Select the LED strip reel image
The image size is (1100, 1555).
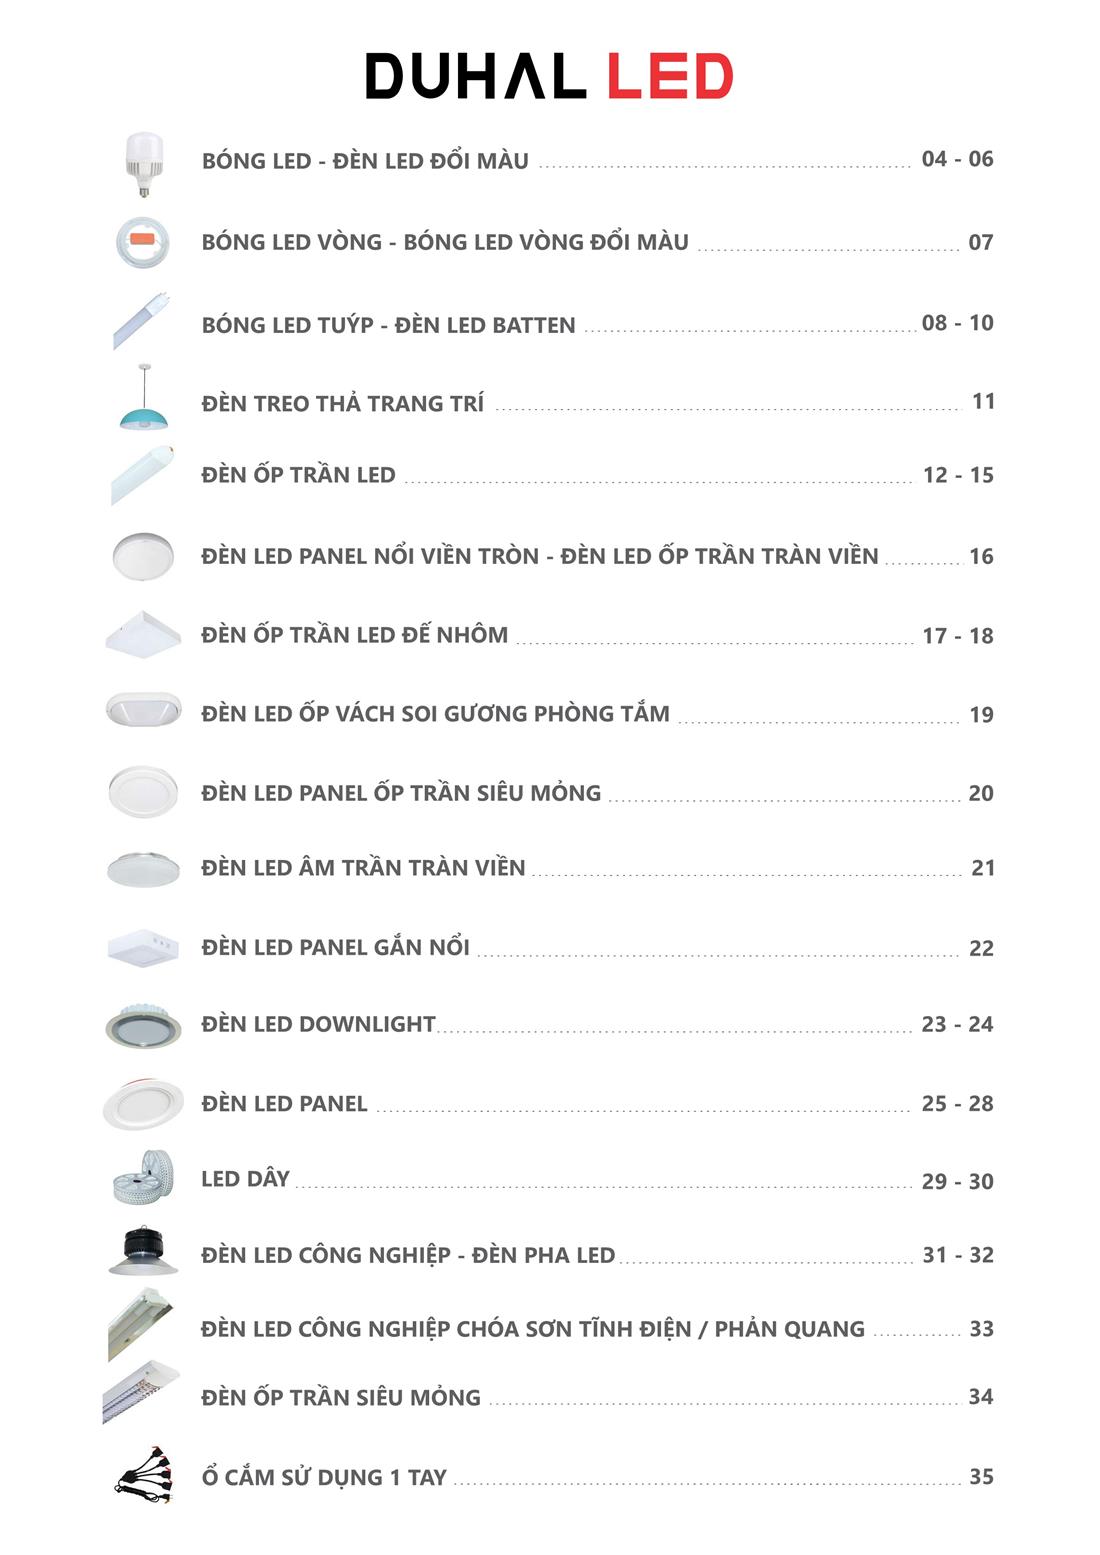(x=144, y=1176)
